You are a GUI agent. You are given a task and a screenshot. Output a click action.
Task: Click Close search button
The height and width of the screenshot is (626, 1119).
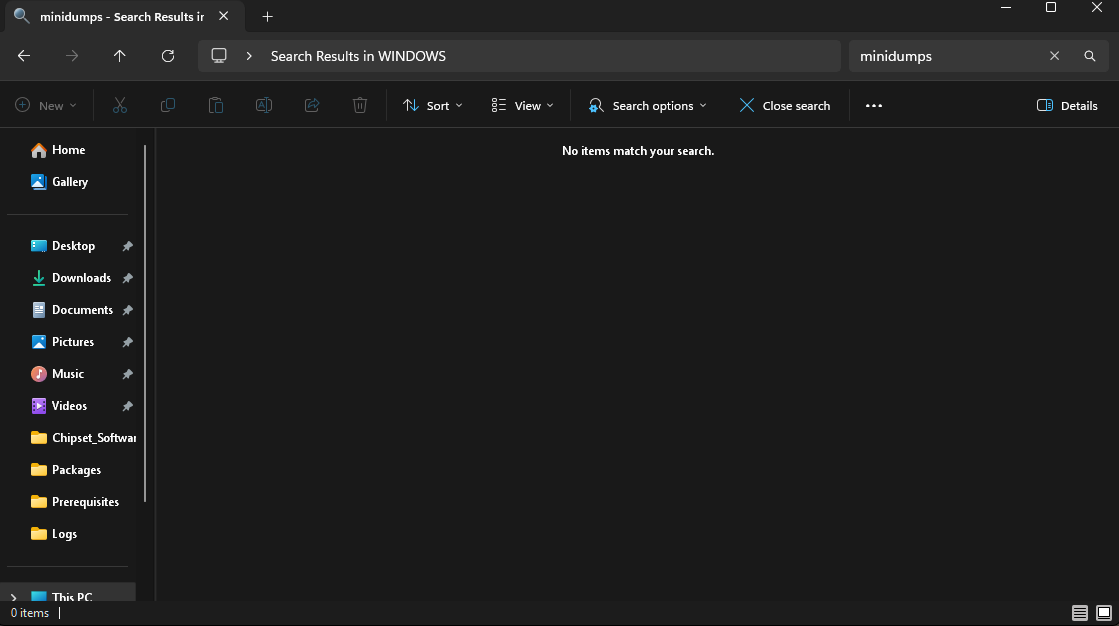[784, 106]
